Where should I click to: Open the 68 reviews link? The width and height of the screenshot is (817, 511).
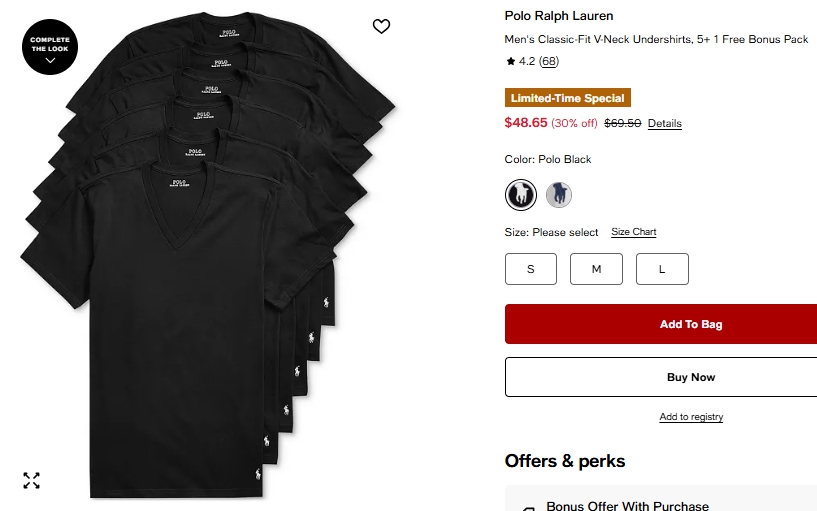[549, 61]
